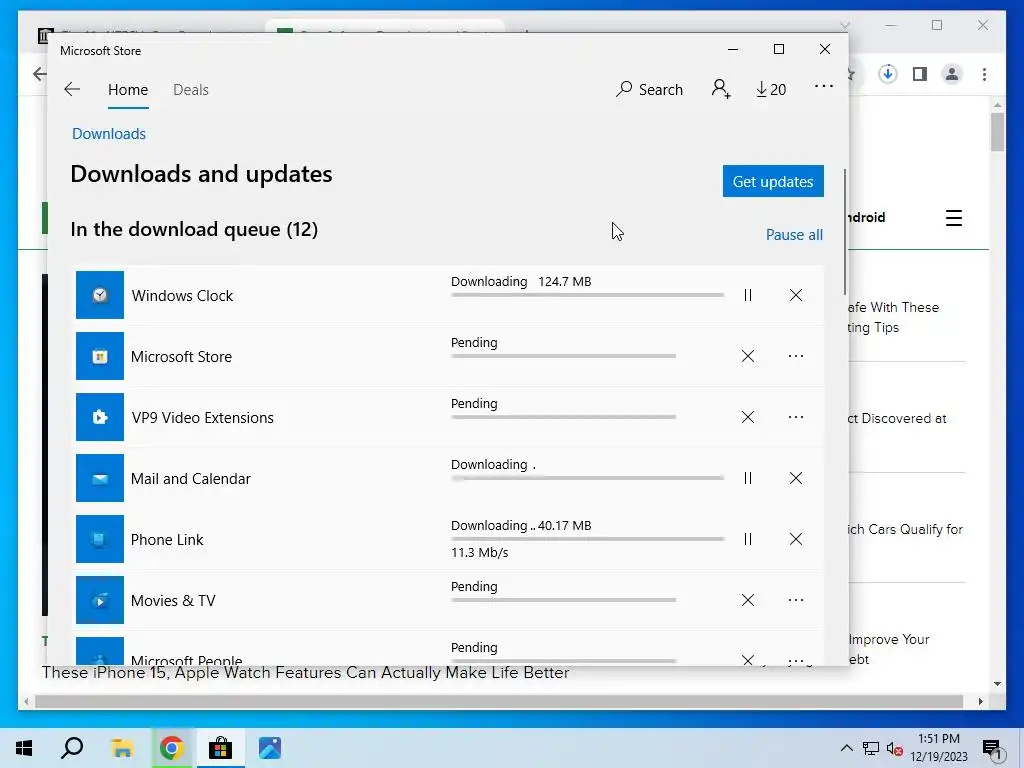Open File Explorer from the taskbar

click(x=121, y=748)
